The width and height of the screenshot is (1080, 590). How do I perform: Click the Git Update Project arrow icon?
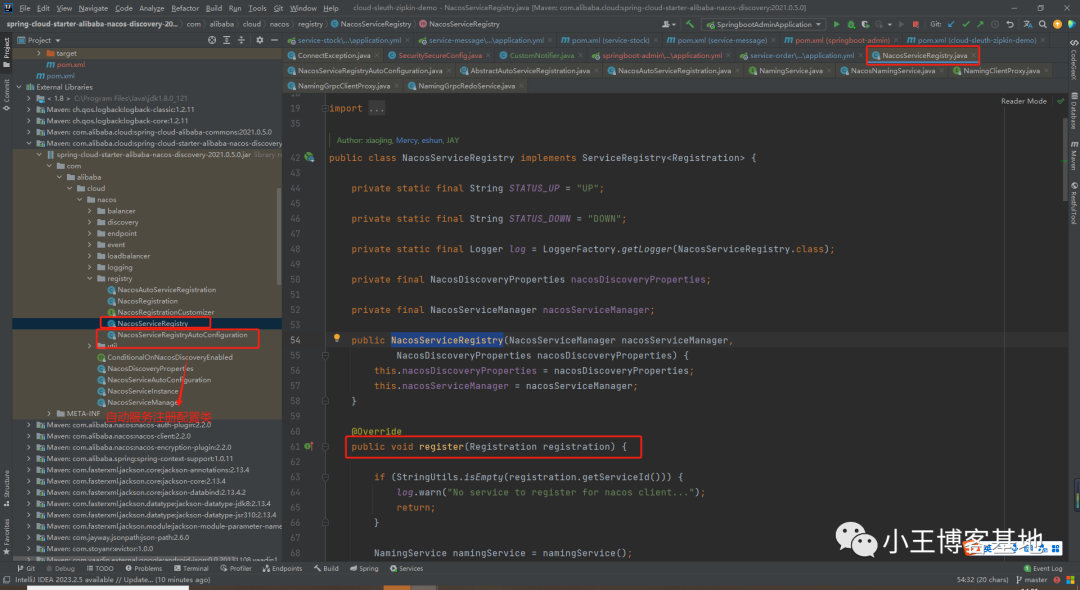coord(951,24)
